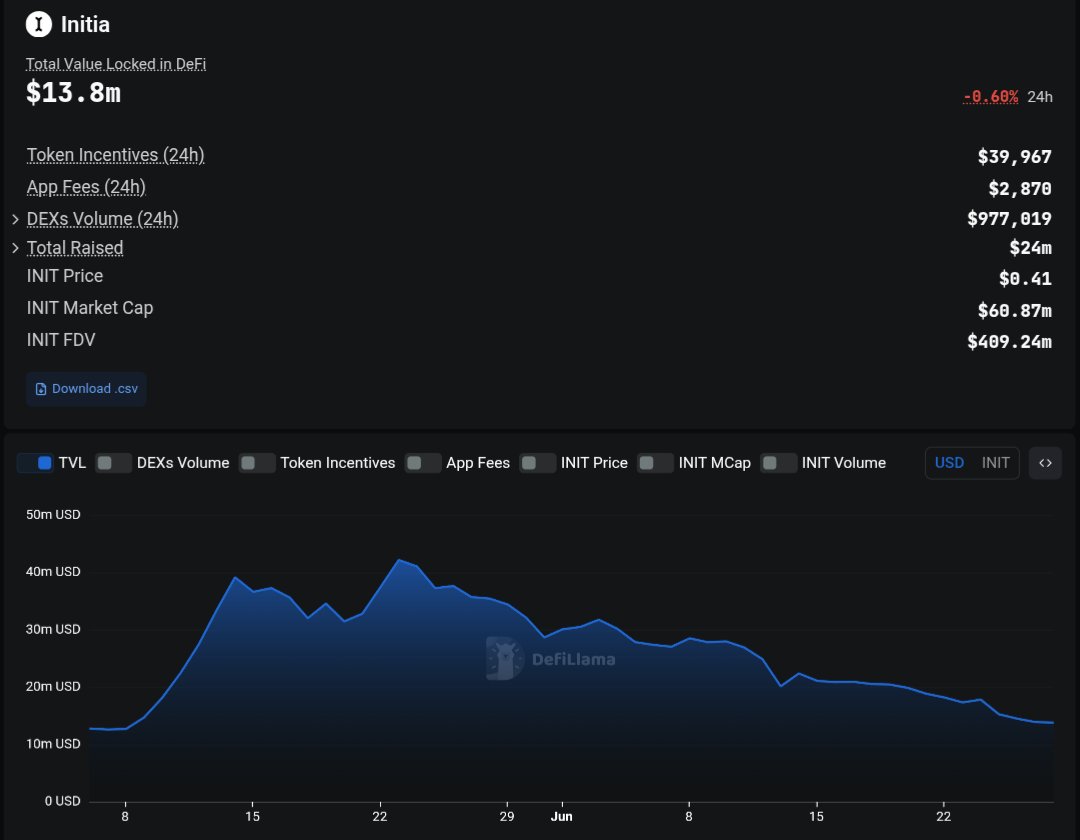The height and width of the screenshot is (840, 1080).
Task: Click the $13.8m TVL value
Action: [x=73, y=92]
